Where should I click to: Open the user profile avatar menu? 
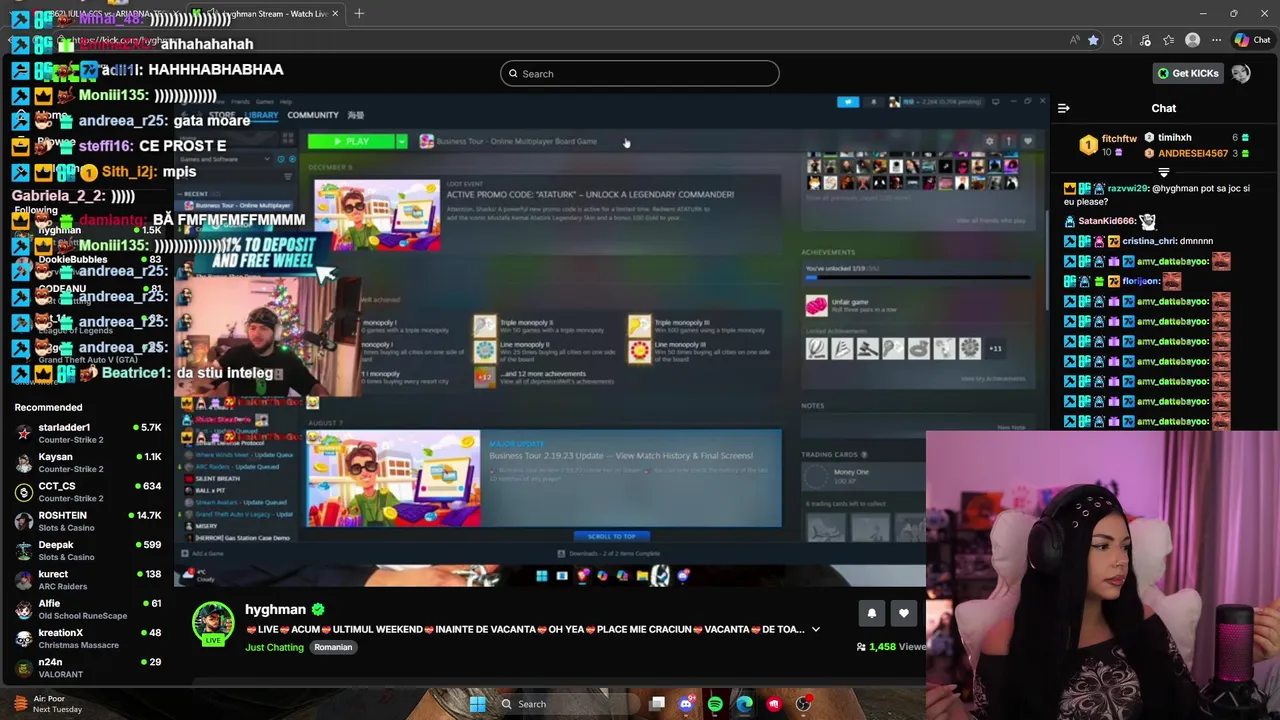point(1241,73)
